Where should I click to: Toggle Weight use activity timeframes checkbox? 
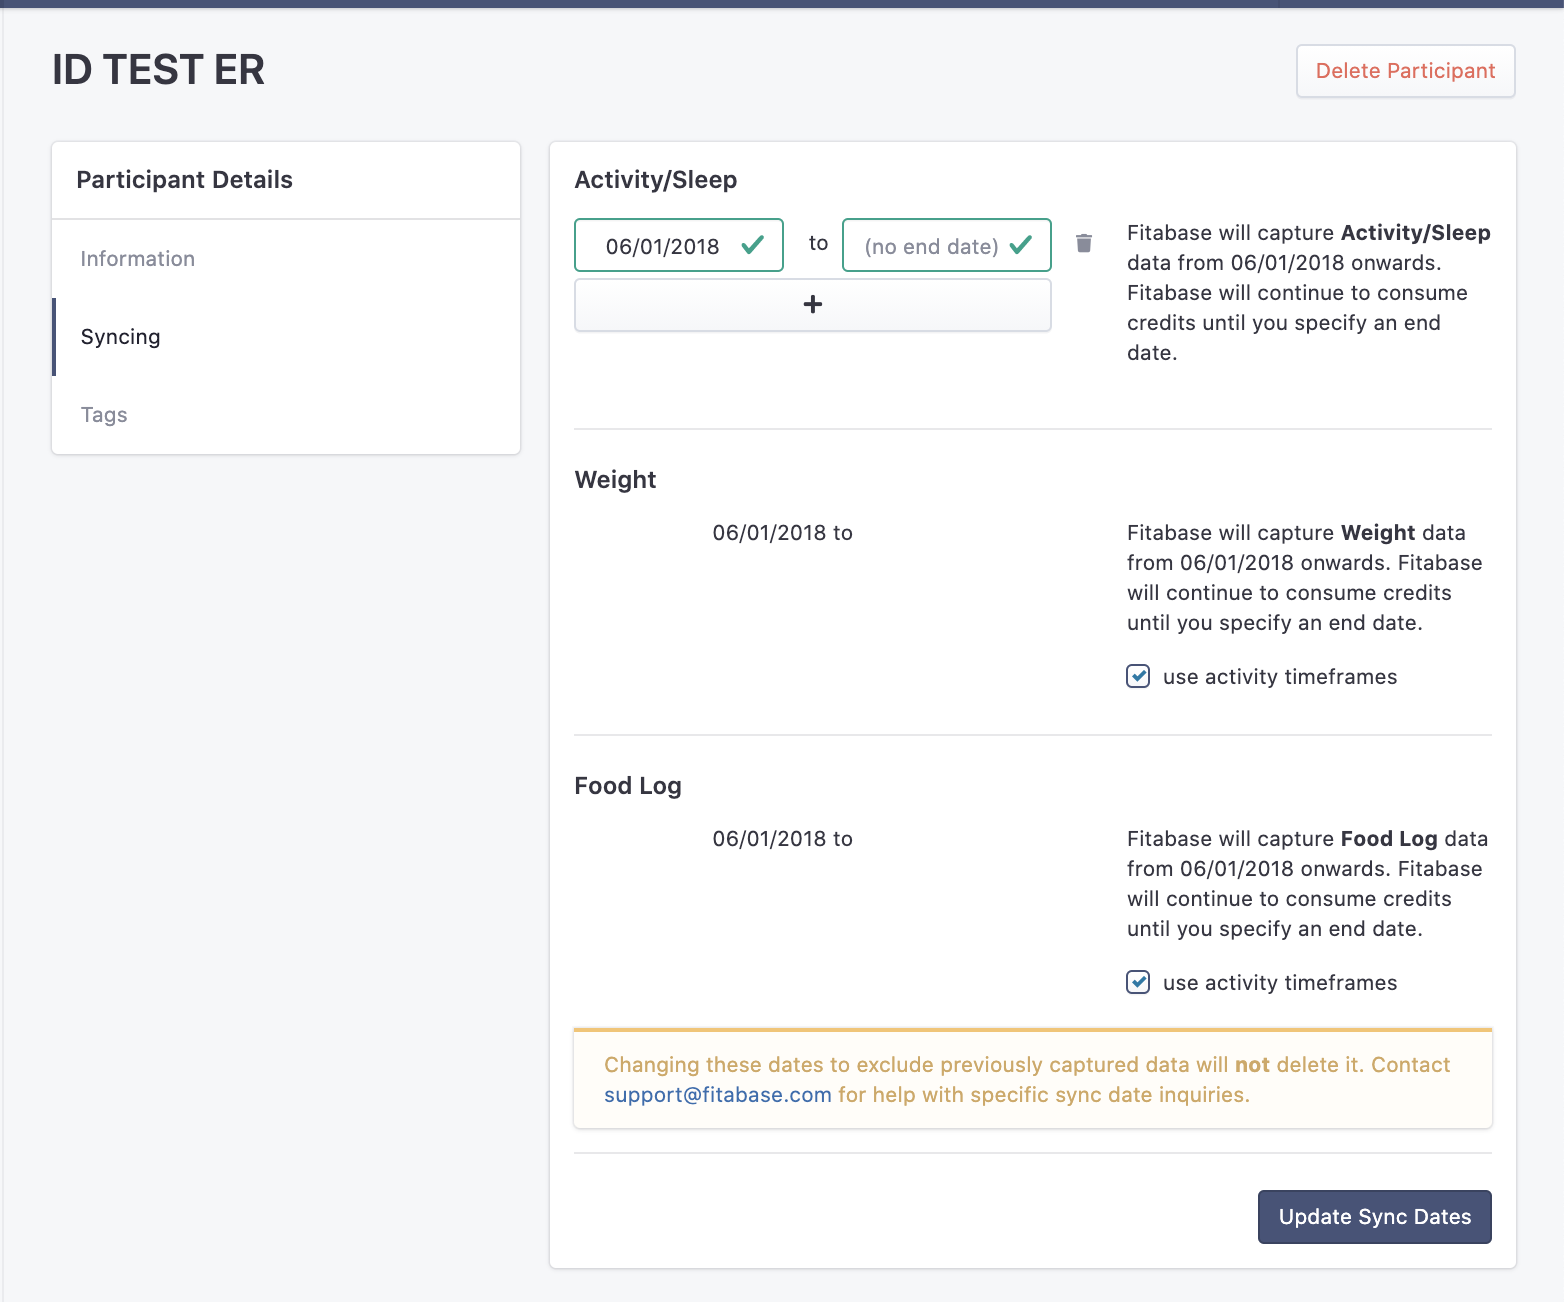click(x=1138, y=677)
